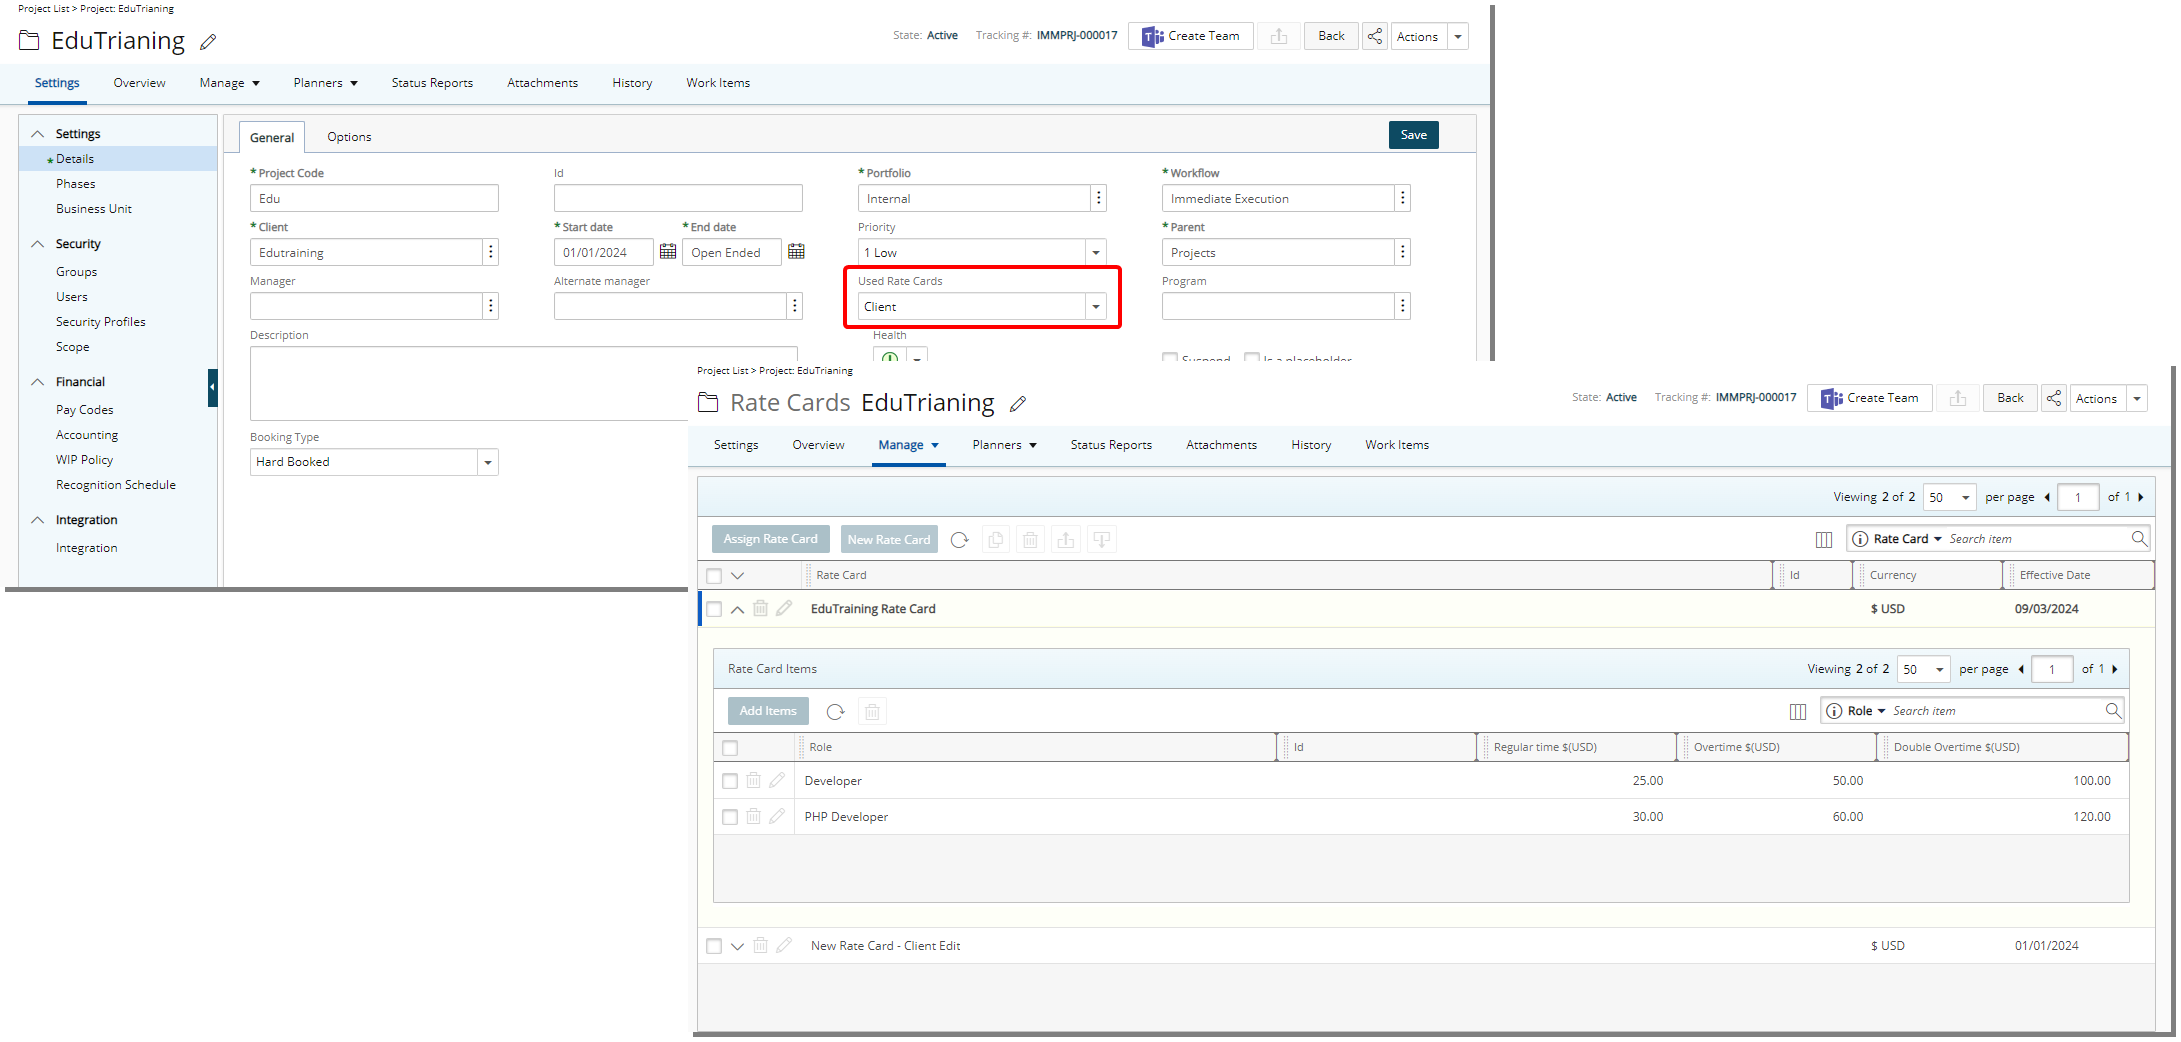Switch to the Options tab
2181x1042 pixels.
(x=349, y=137)
